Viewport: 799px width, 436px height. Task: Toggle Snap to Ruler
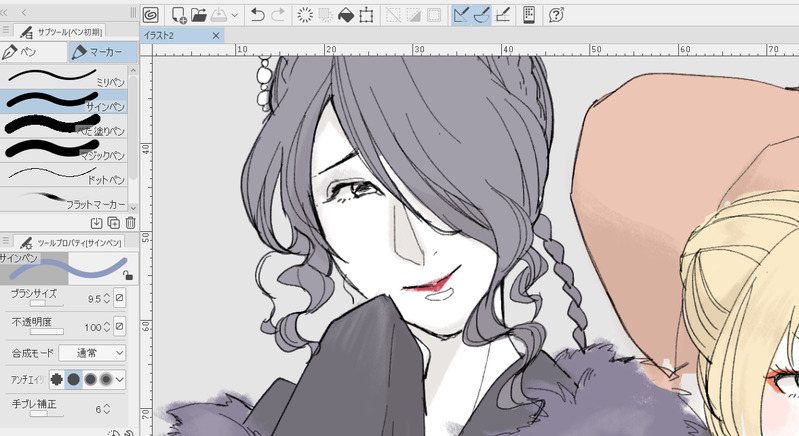[x=461, y=15]
